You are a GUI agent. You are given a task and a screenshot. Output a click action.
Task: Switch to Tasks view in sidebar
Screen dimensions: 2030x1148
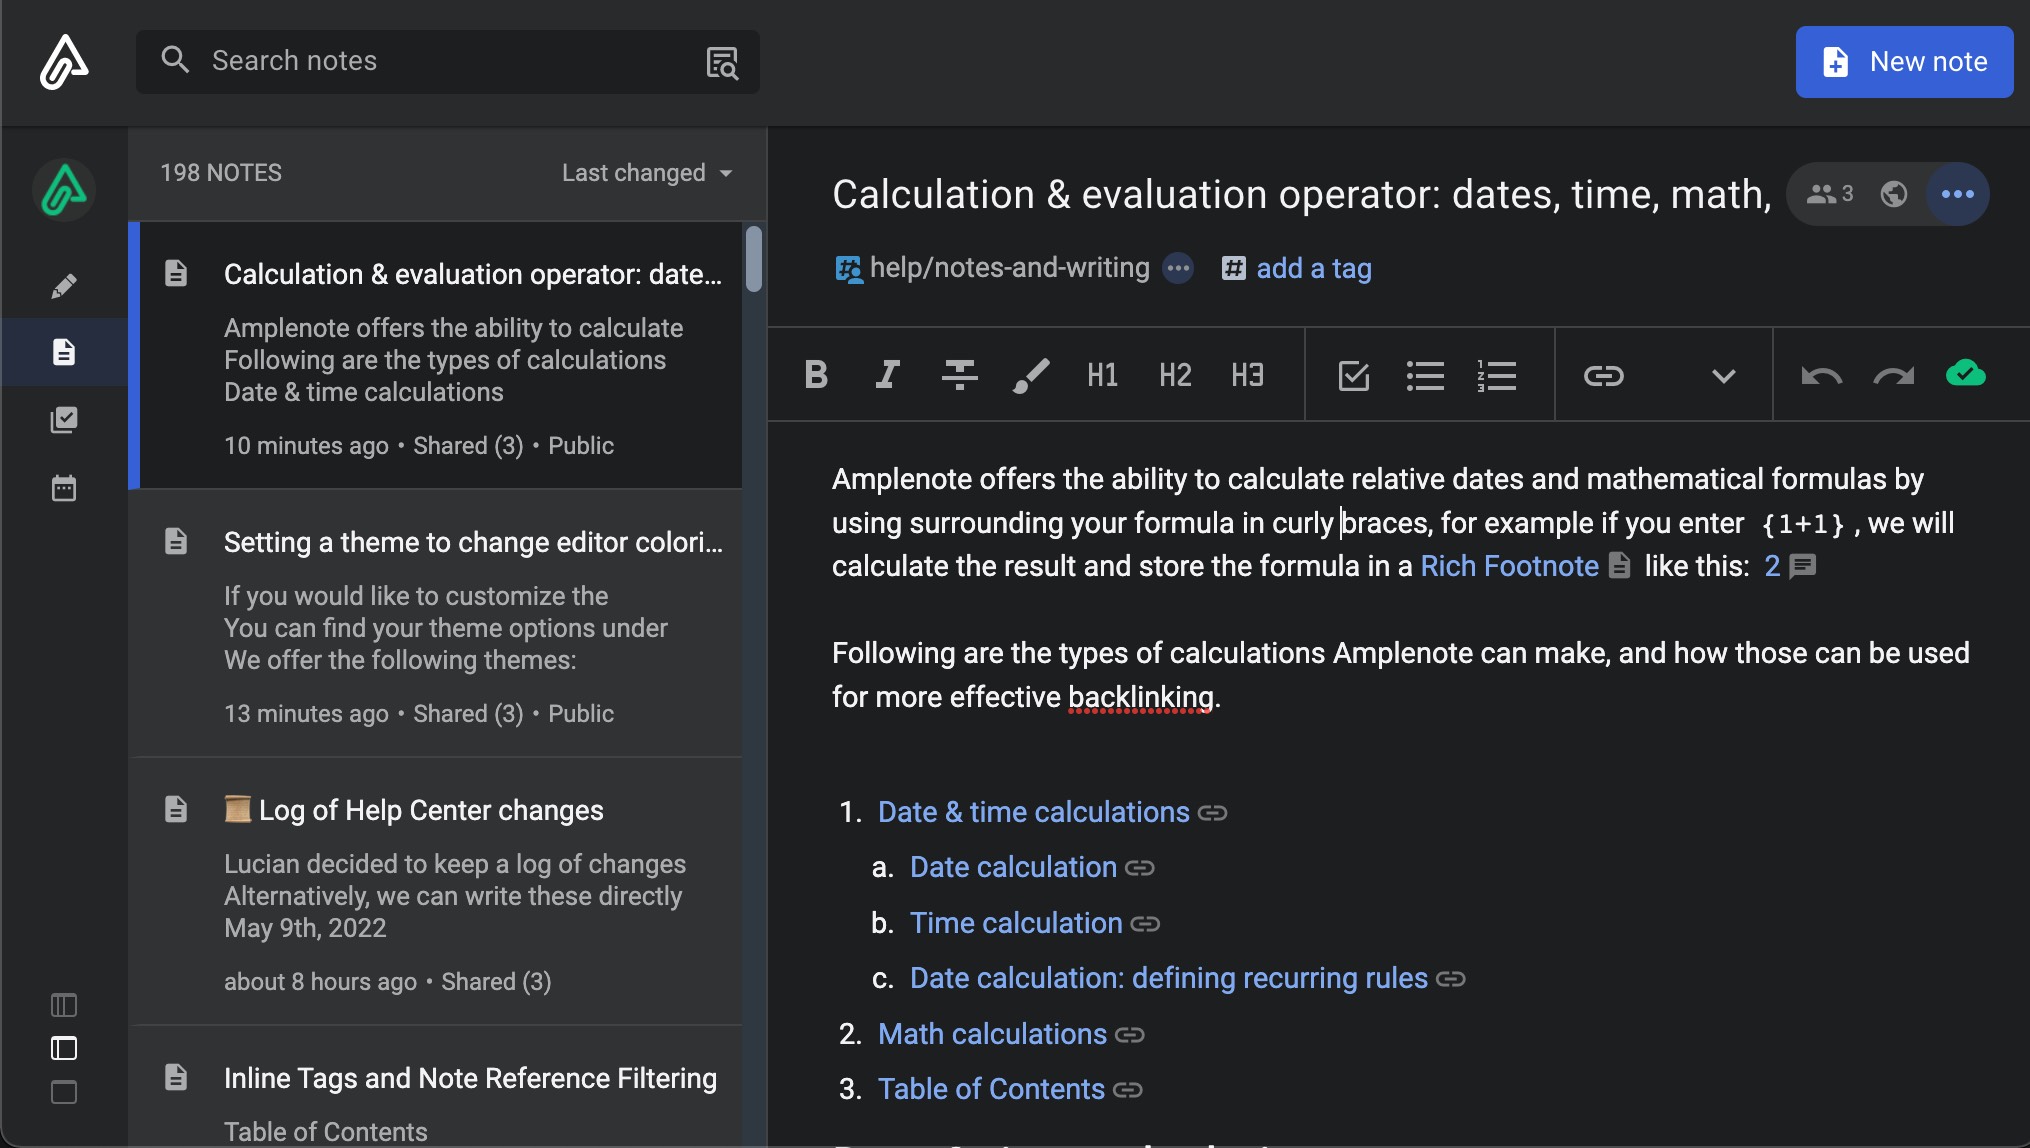[x=64, y=420]
